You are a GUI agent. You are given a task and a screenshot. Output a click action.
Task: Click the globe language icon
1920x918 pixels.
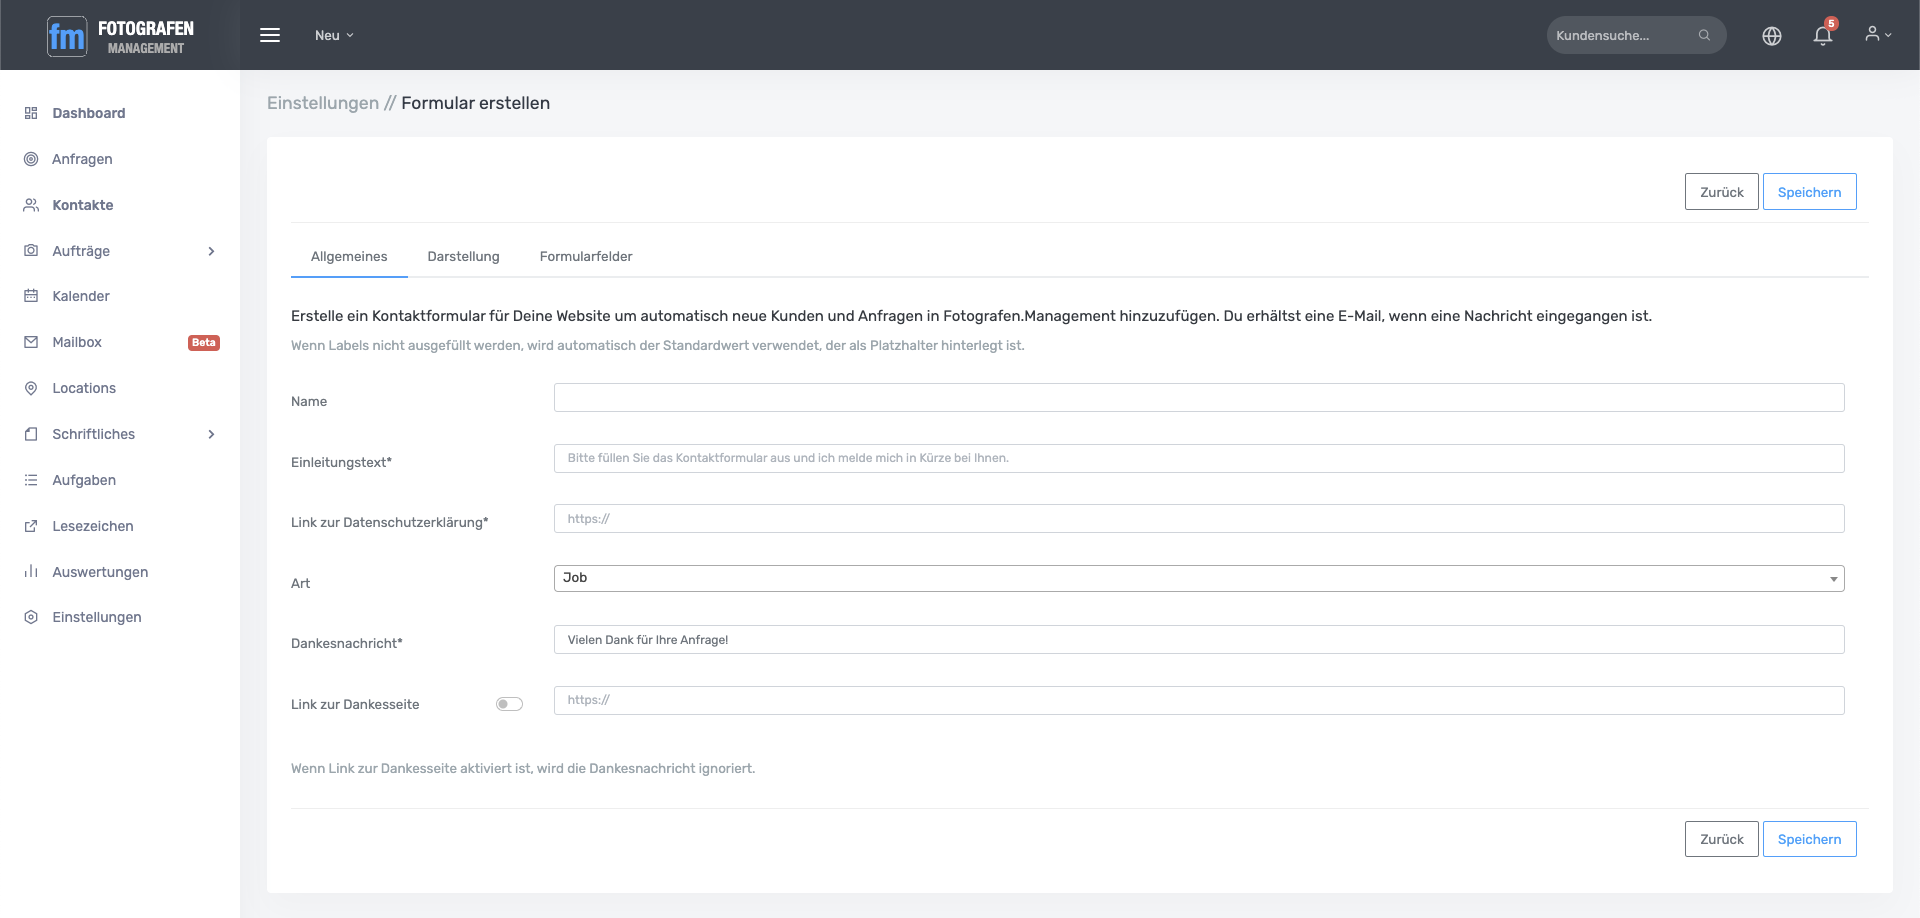click(x=1771, y=36)
